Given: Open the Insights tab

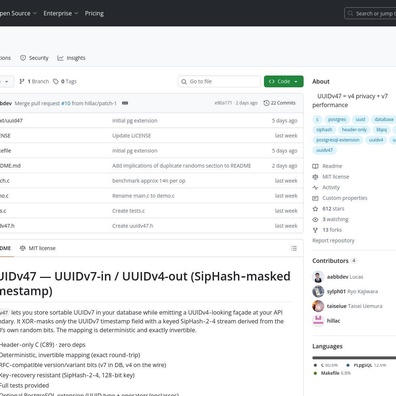Looking at the screenshot, I should [71, 58].
